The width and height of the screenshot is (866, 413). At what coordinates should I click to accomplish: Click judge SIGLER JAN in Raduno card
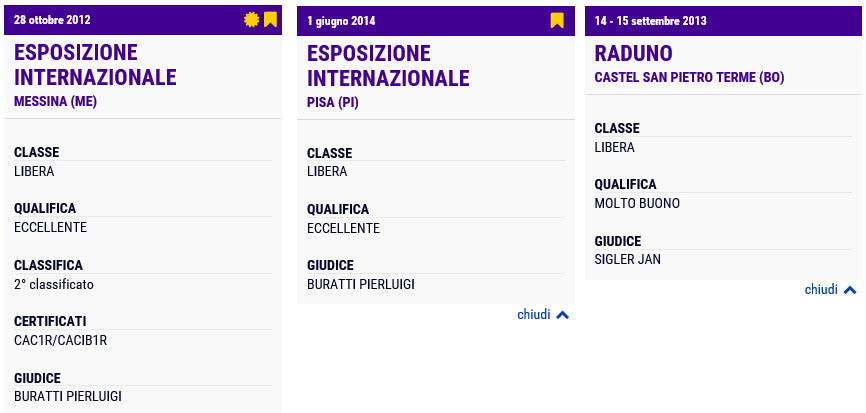pos(627,260)
